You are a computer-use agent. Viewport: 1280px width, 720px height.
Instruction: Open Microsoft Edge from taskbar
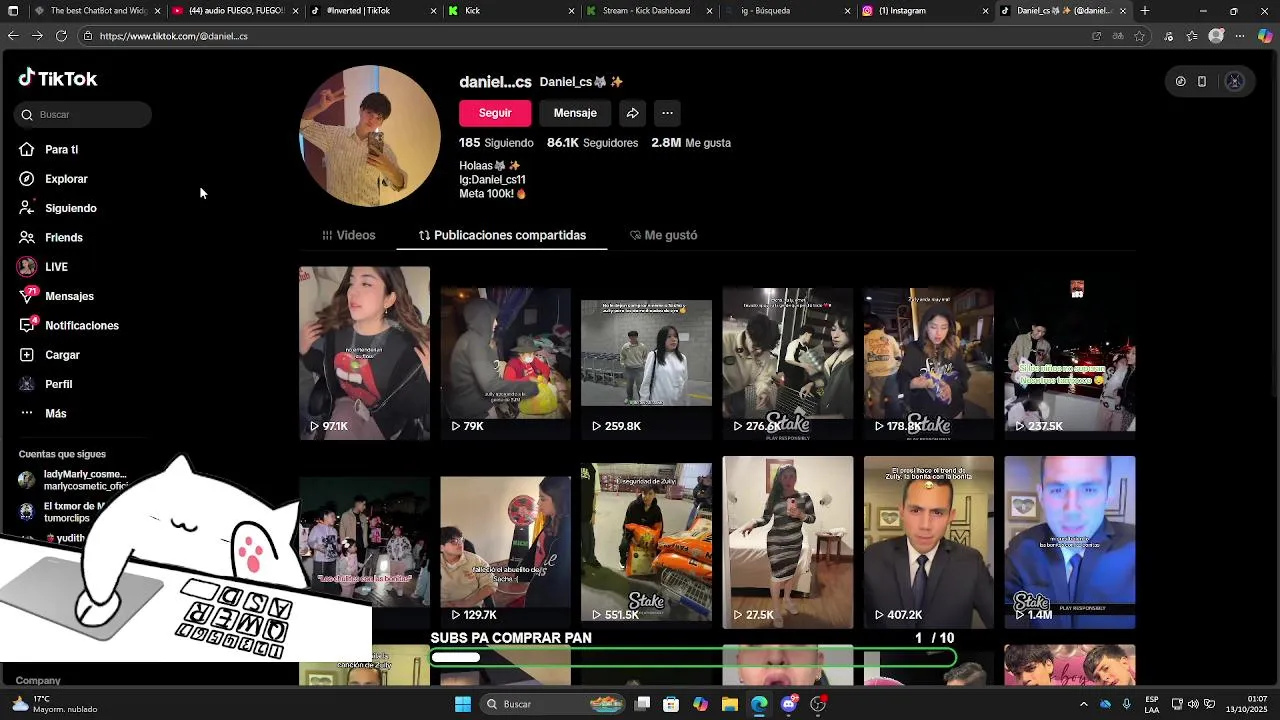coord(759,704)
